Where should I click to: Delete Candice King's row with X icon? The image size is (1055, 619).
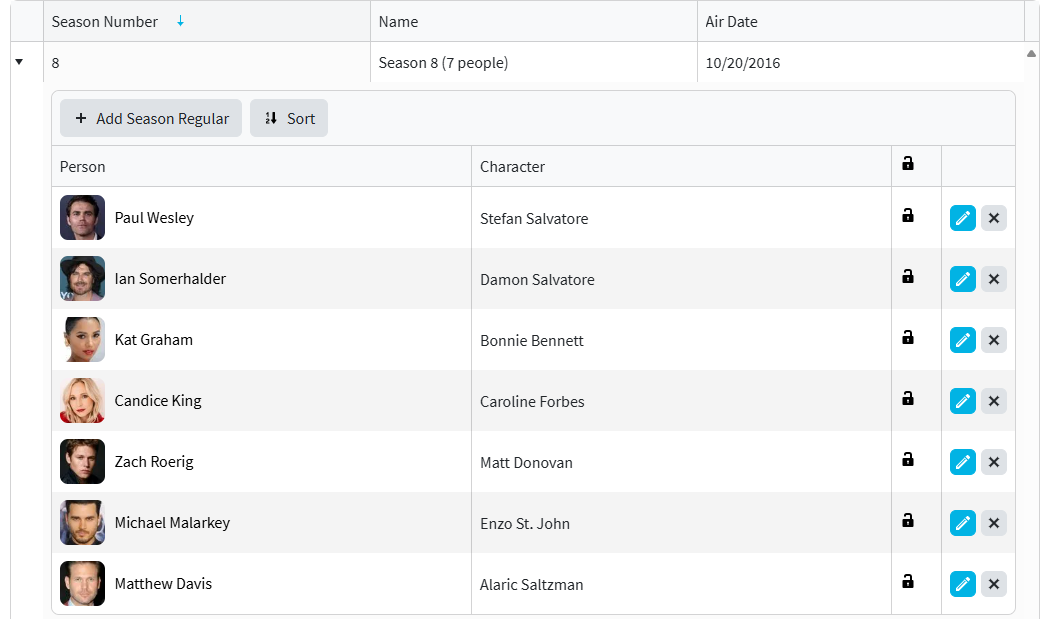click(x=993, y=401)
